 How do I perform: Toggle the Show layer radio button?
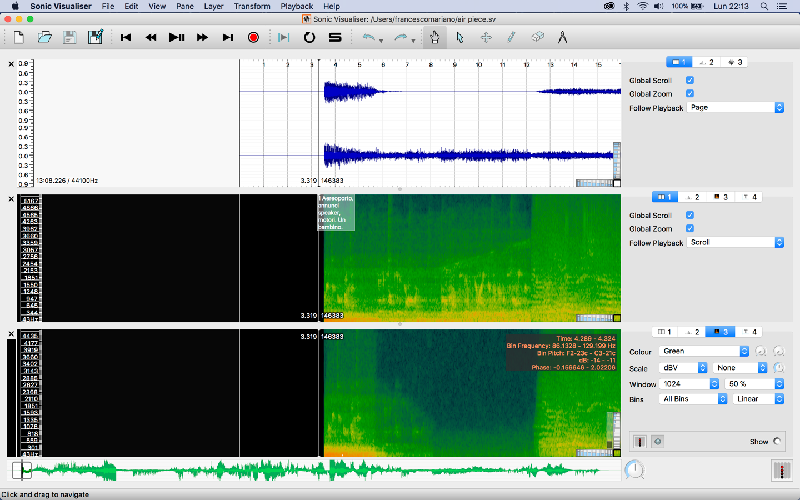(777, 441)
